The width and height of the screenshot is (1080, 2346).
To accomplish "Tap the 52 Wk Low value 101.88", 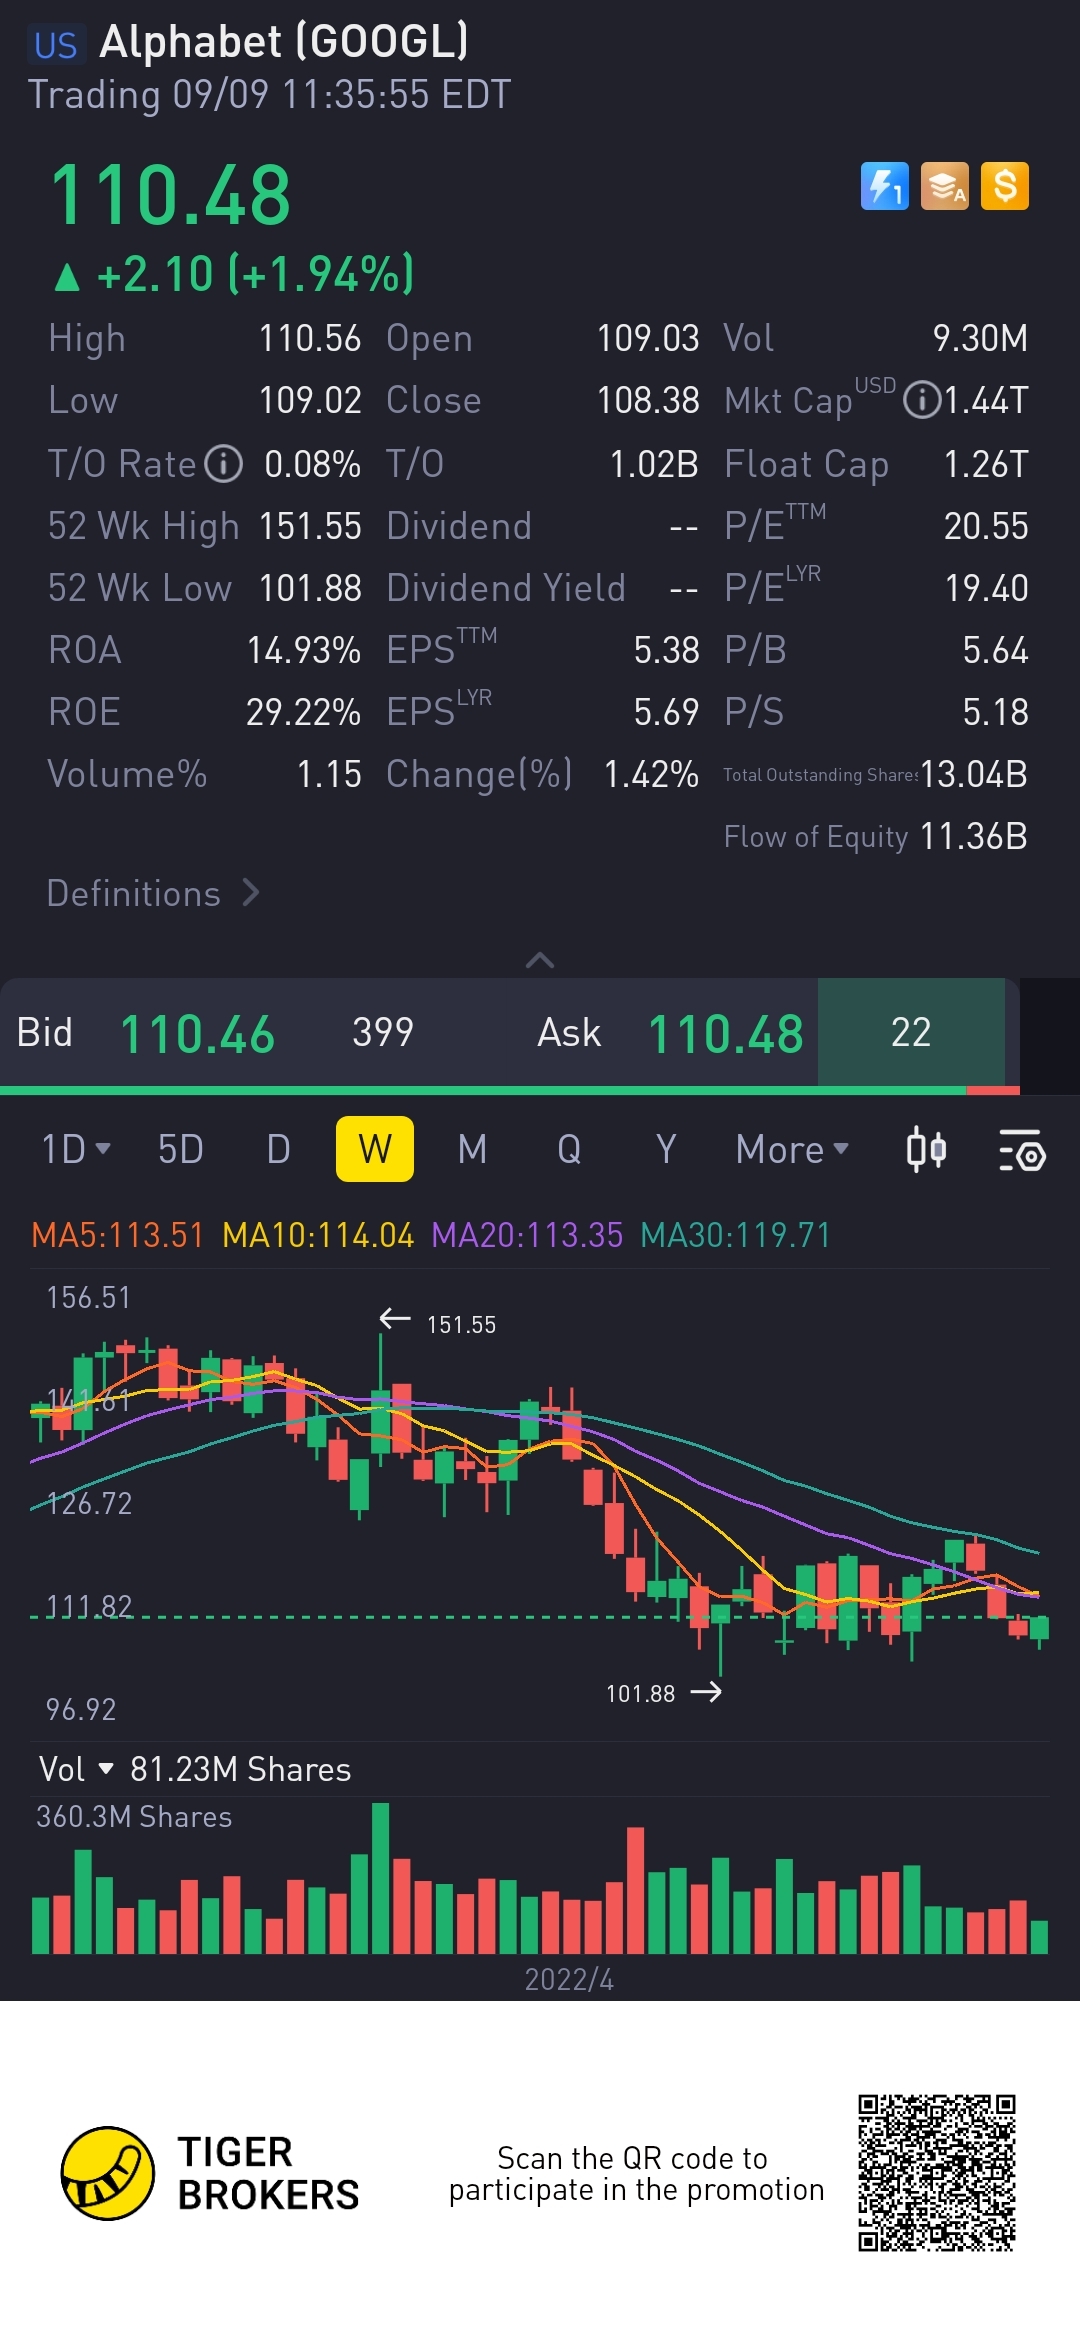I will coord(310,588).
